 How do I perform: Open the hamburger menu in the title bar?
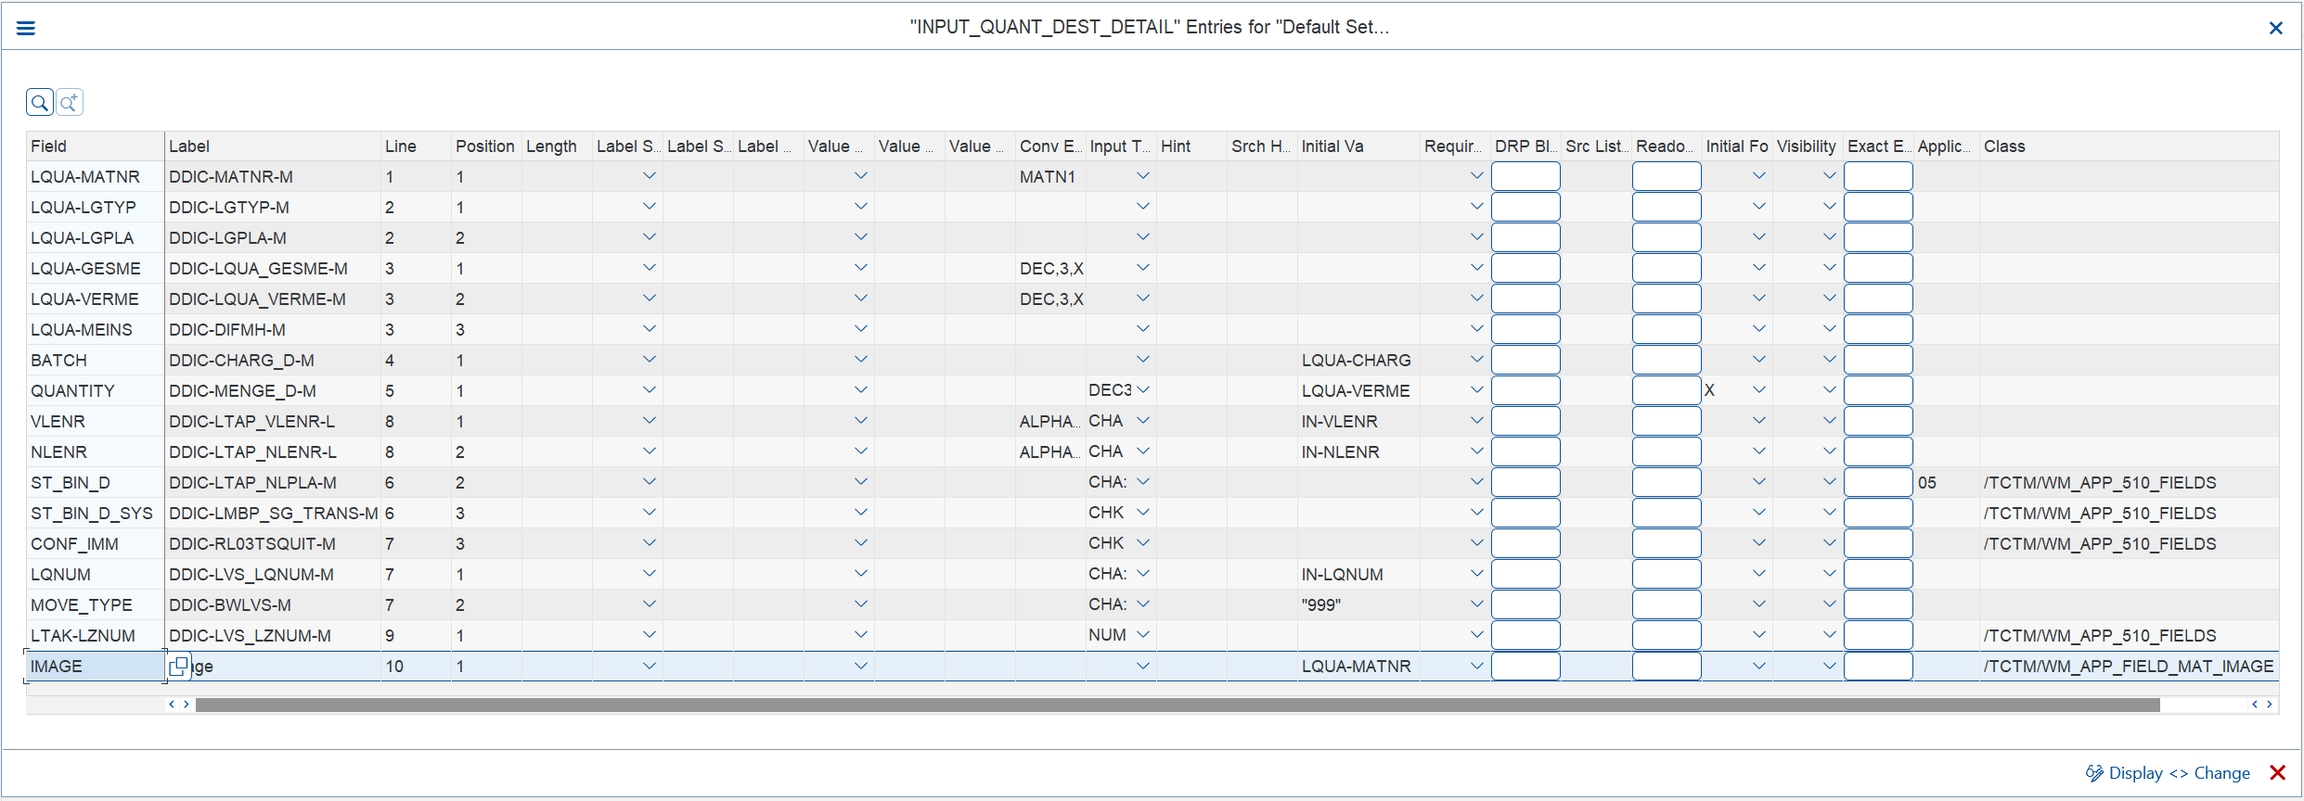(x=26, y=28)
